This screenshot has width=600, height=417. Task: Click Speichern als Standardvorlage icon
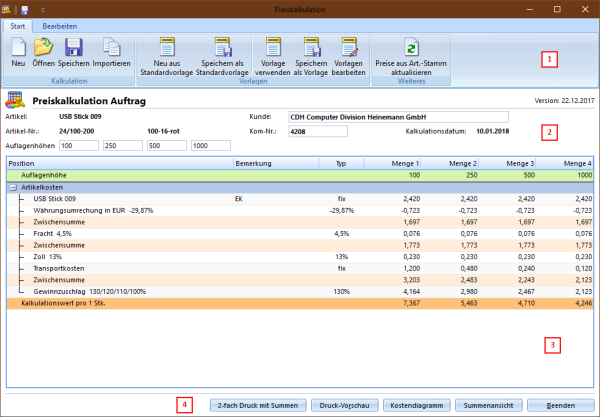(x=222, y=47)
